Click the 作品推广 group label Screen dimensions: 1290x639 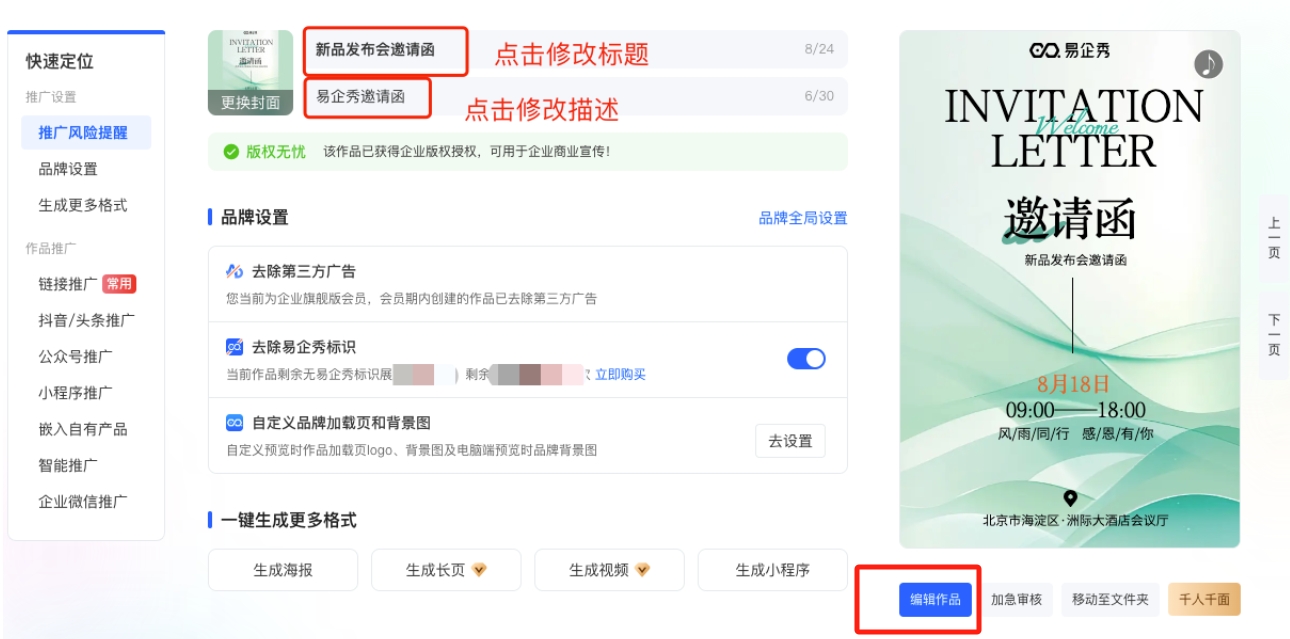(x=51, y=248)
